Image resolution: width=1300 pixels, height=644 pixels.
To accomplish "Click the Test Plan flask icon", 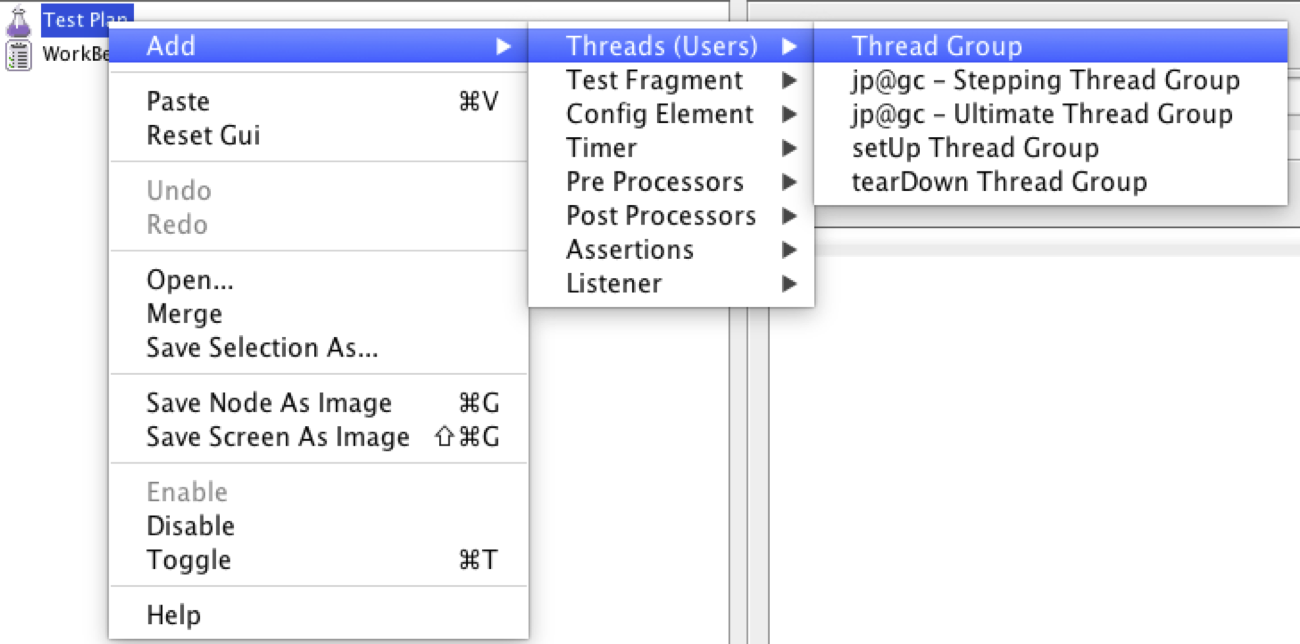I will 19,20.
